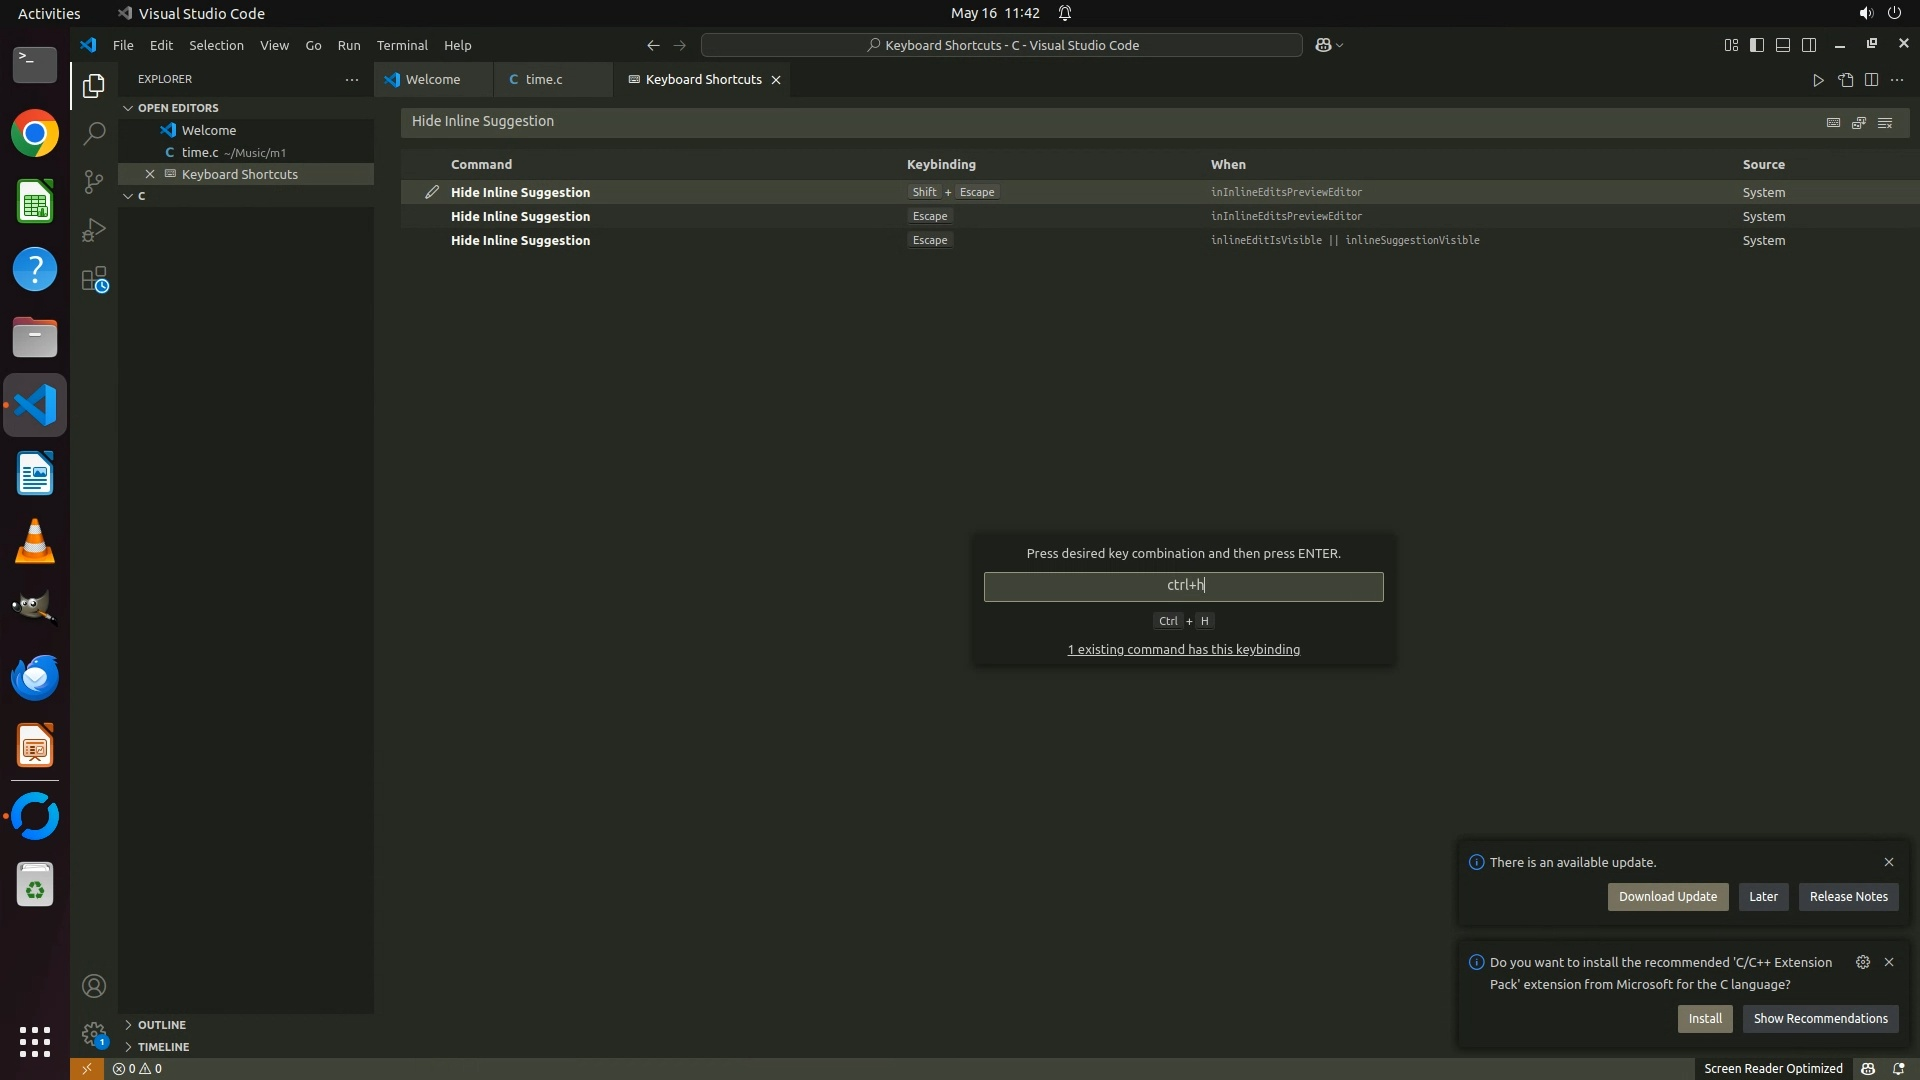
Task: Clear keybindings search input icon
Action: tap(1885, 122)
